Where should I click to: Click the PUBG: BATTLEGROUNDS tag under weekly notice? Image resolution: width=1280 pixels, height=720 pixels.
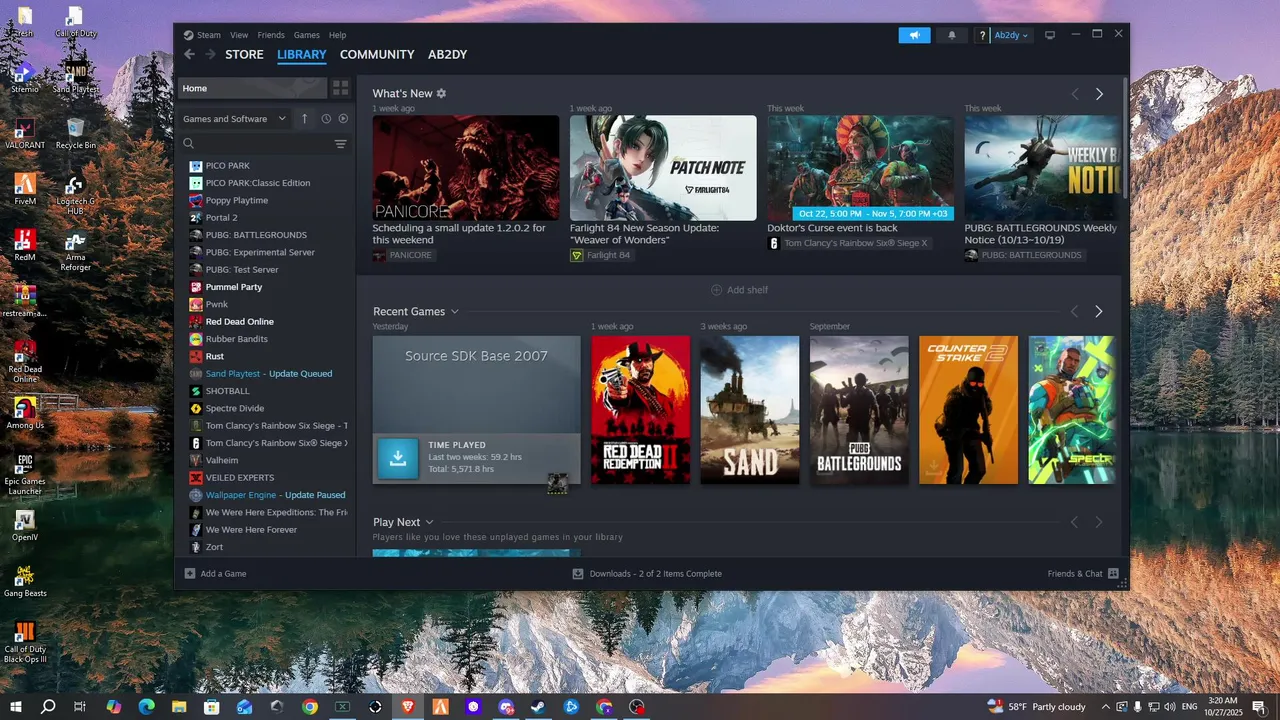point(1024,255)
